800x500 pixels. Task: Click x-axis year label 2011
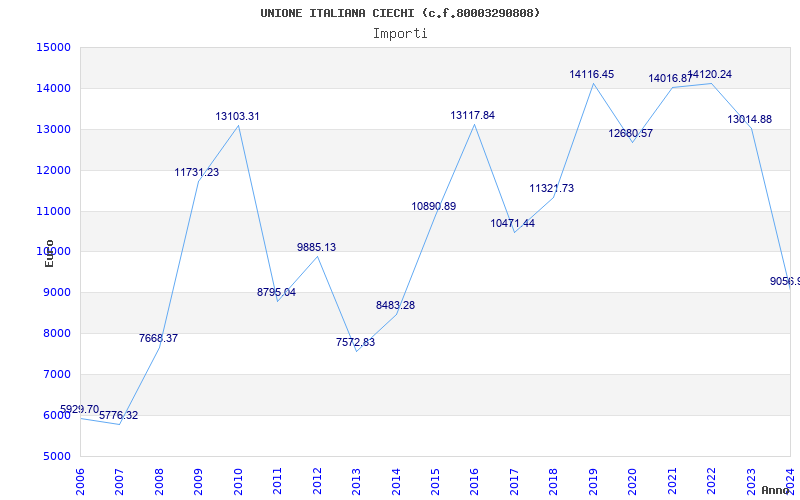tap(278, 481)
